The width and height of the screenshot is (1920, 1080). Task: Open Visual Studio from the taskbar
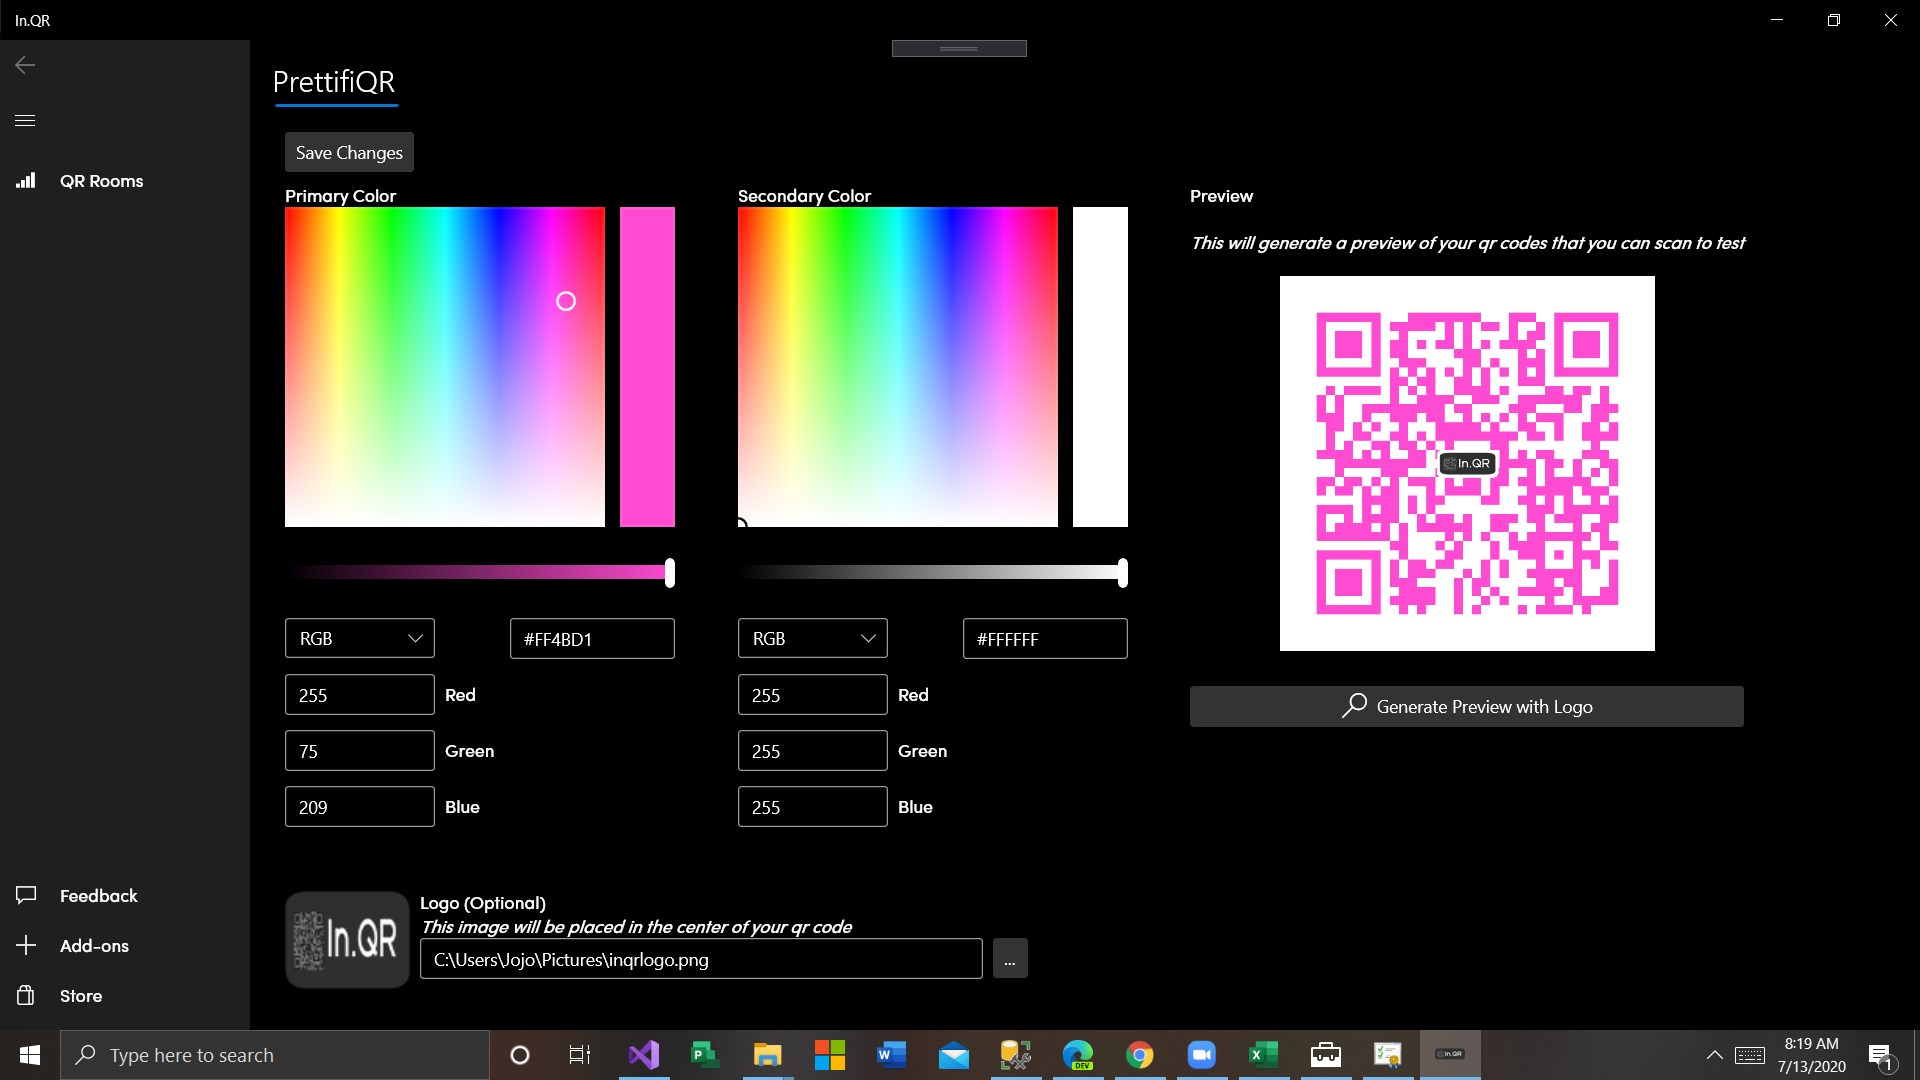click(x=644, y=1055)
